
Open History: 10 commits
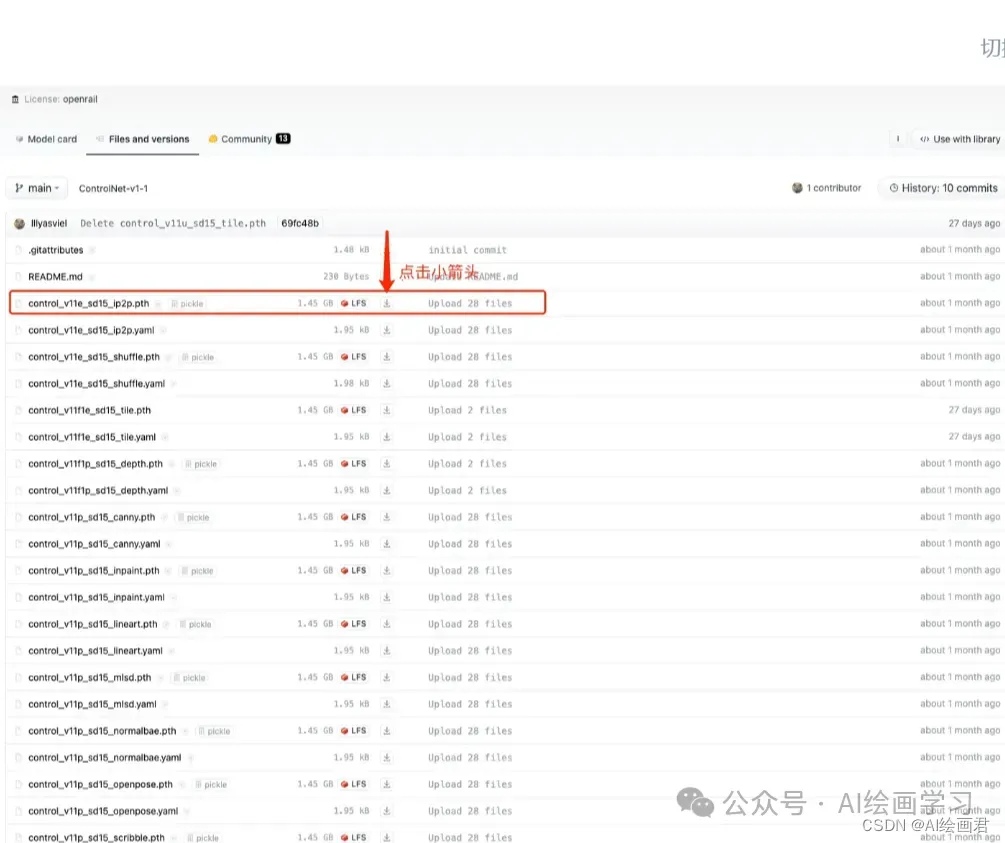943,188
